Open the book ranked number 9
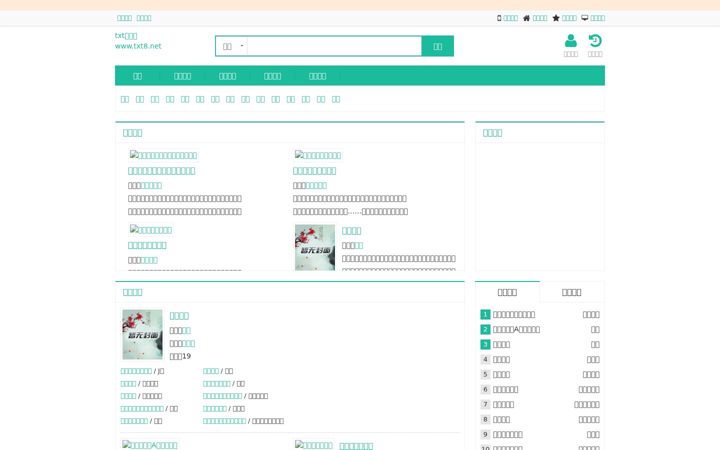720x450 pixels. pos(508,435)
